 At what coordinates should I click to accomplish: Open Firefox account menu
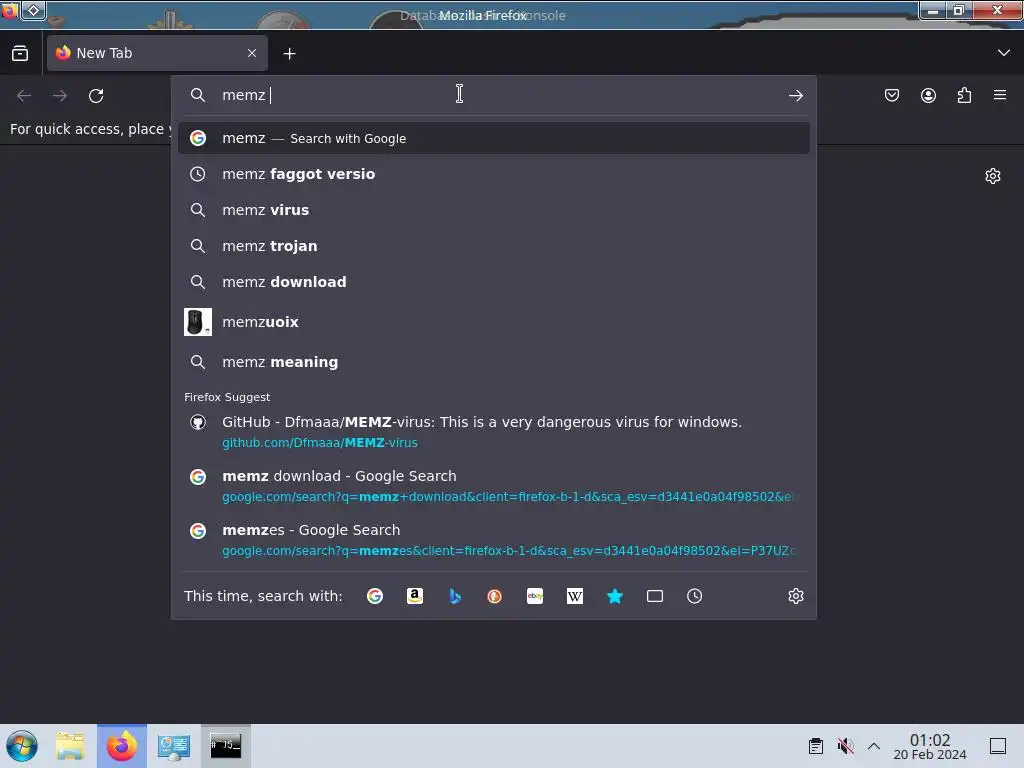[928, 95]
